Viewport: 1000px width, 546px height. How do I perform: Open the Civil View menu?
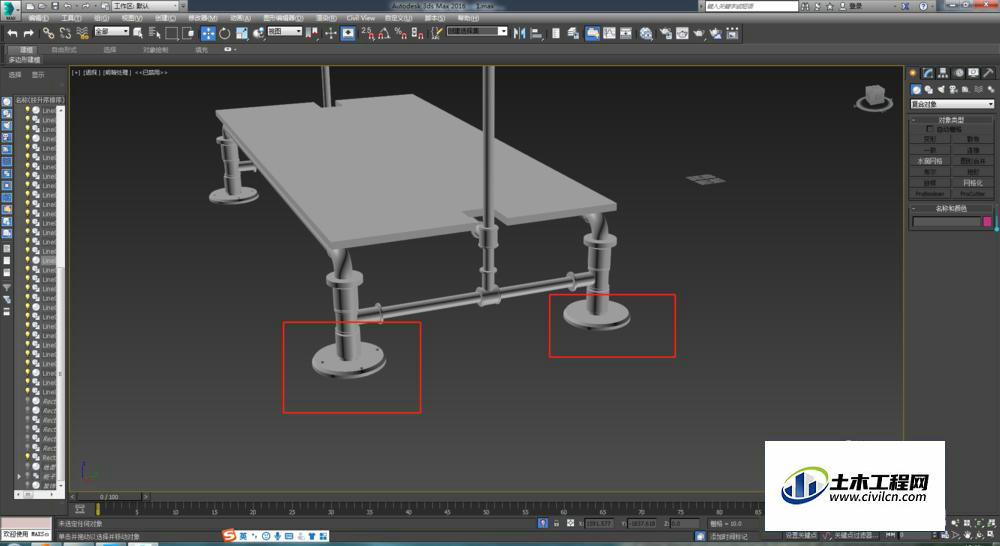click(361, 18)
